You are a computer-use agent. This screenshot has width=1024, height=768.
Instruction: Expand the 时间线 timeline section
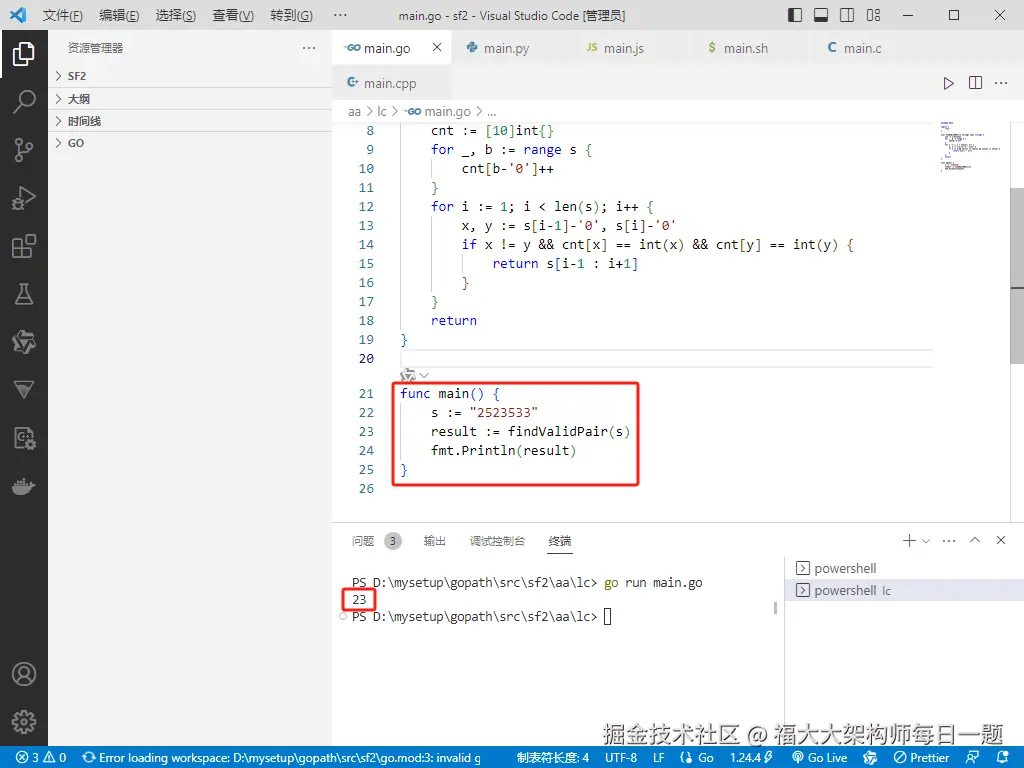[190, 121]
